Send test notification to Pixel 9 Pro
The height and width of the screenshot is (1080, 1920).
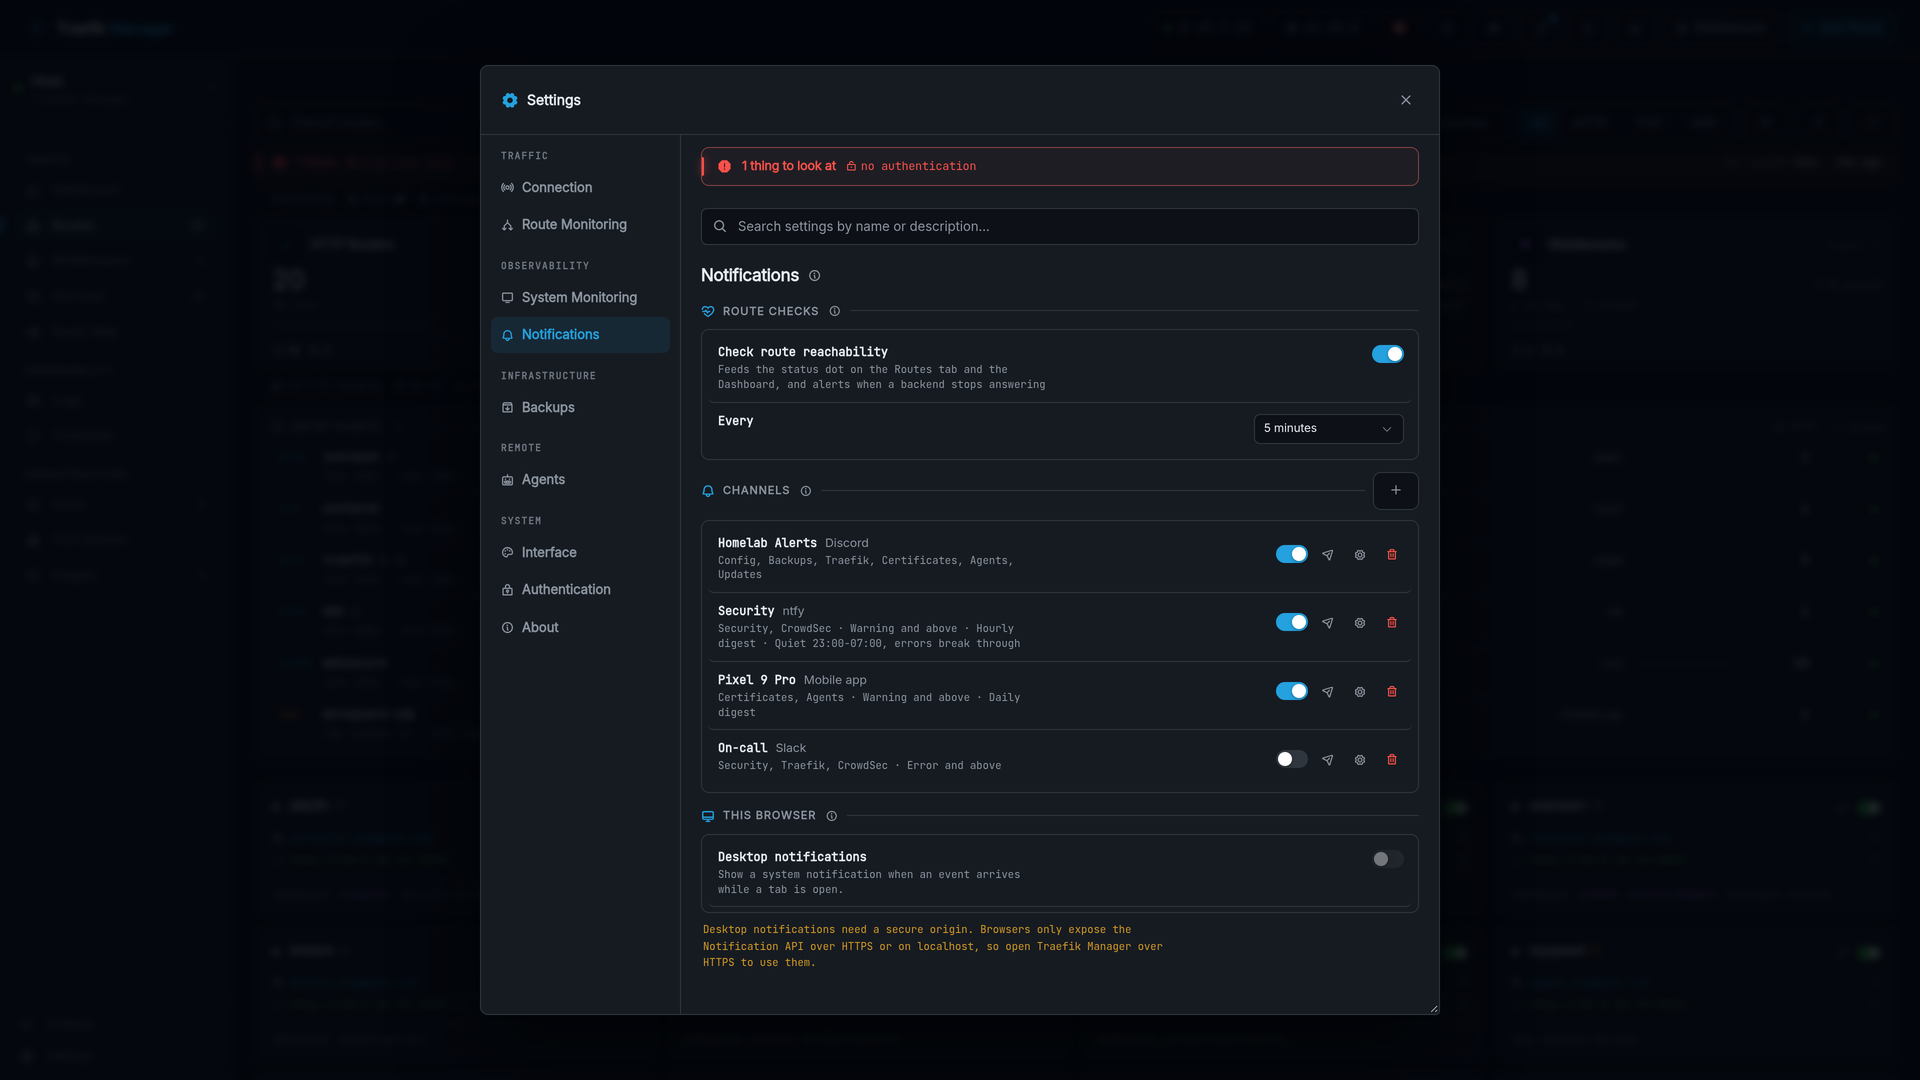click(1327, 692)
